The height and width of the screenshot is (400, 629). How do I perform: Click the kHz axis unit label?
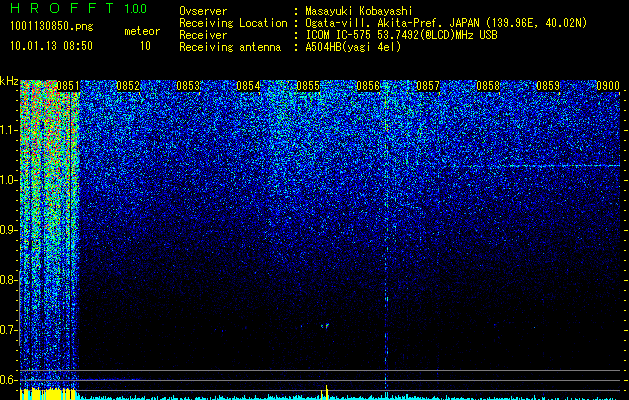click(x=9, y=82)
